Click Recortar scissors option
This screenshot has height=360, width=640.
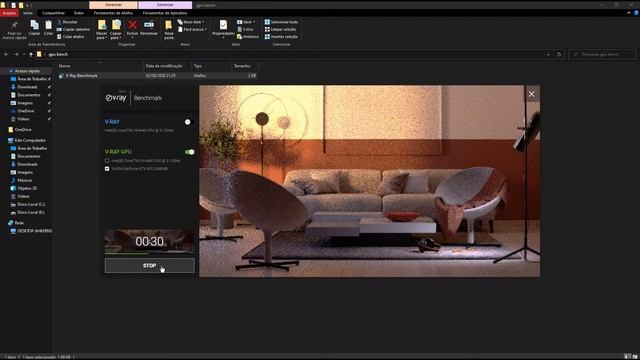tap(67, 22)
